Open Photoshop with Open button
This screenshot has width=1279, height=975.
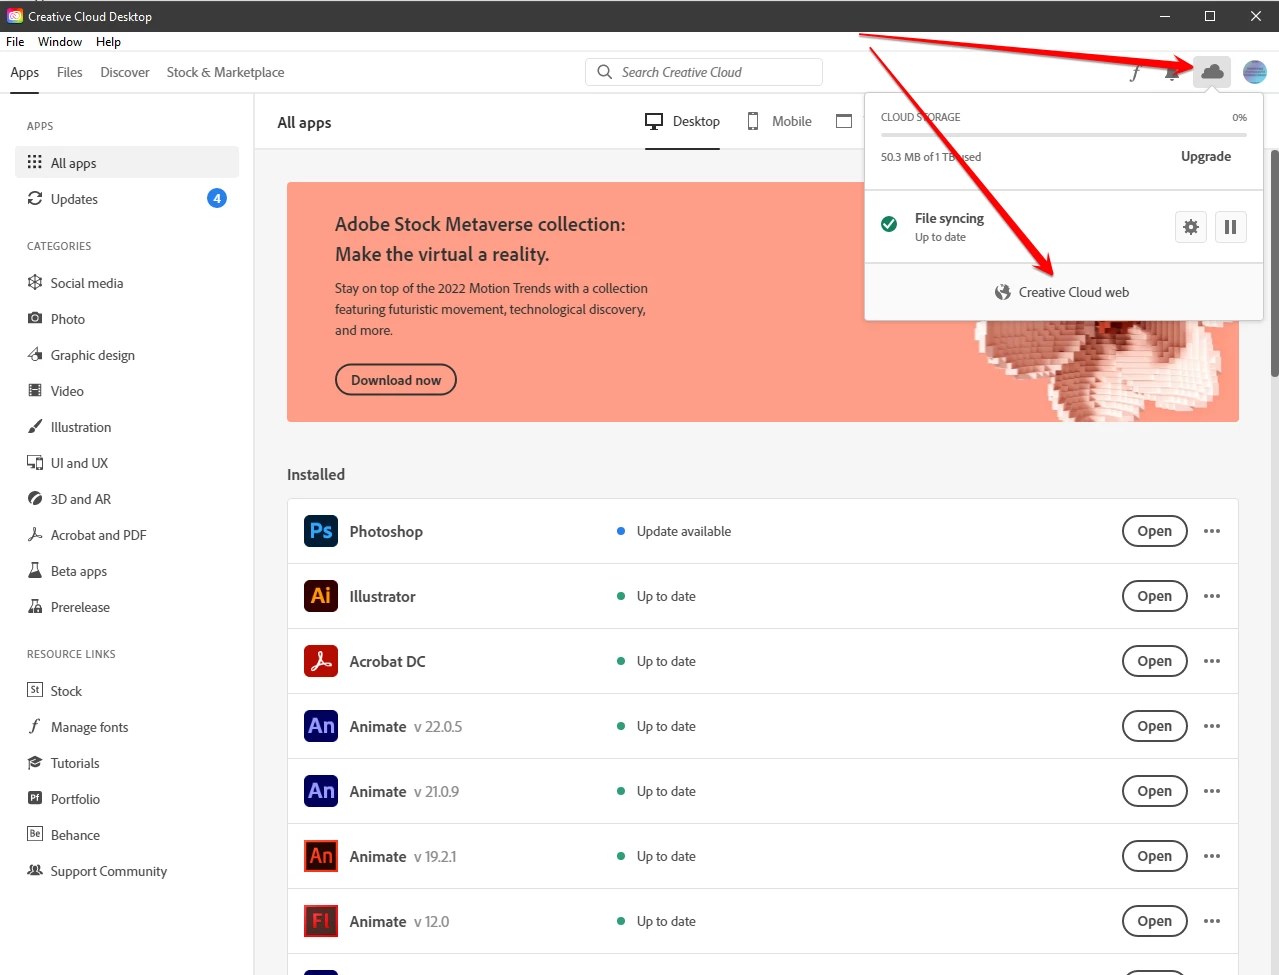coord(1155,531)
